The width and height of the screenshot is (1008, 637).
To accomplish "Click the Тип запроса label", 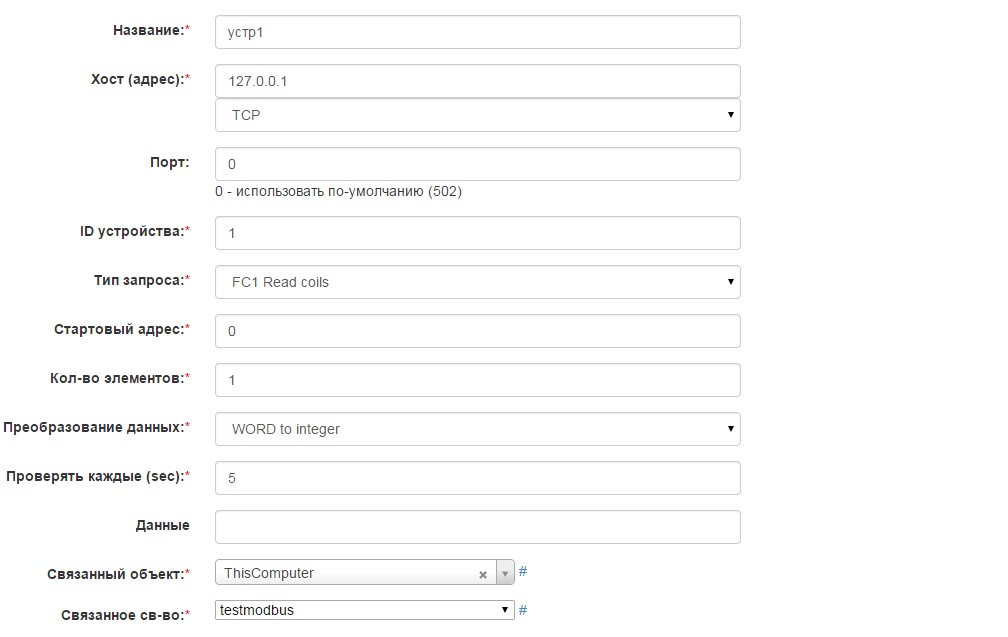I will 138,281.
